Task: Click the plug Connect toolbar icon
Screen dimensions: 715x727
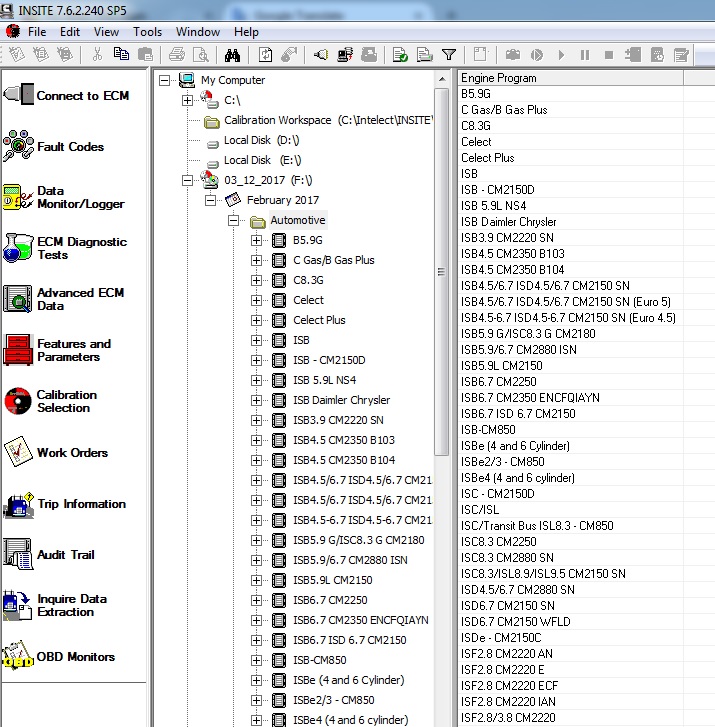Action: (x=320, y=55)
